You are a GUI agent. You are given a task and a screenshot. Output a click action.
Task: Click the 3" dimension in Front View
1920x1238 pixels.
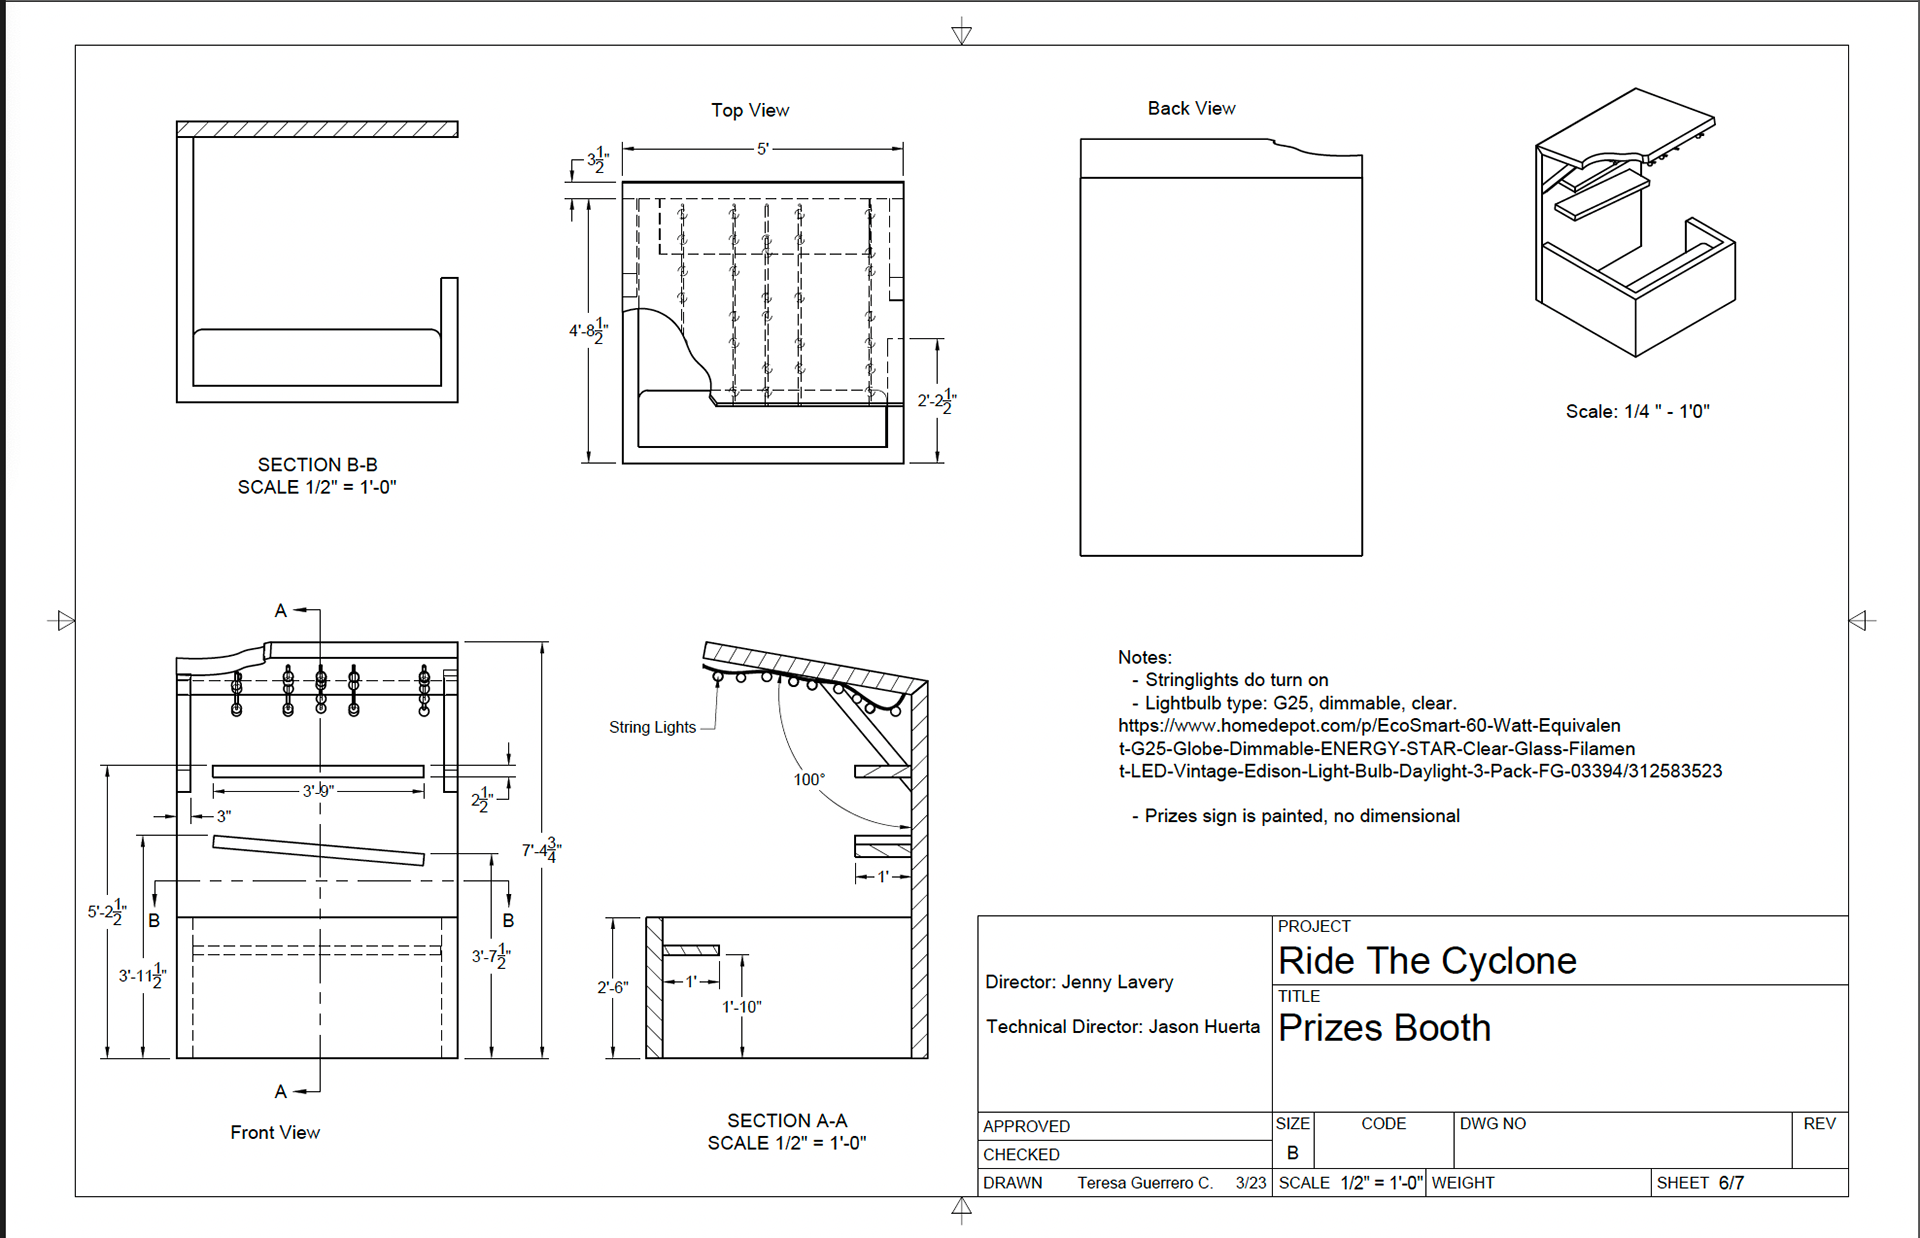click(x=223, y=816)
